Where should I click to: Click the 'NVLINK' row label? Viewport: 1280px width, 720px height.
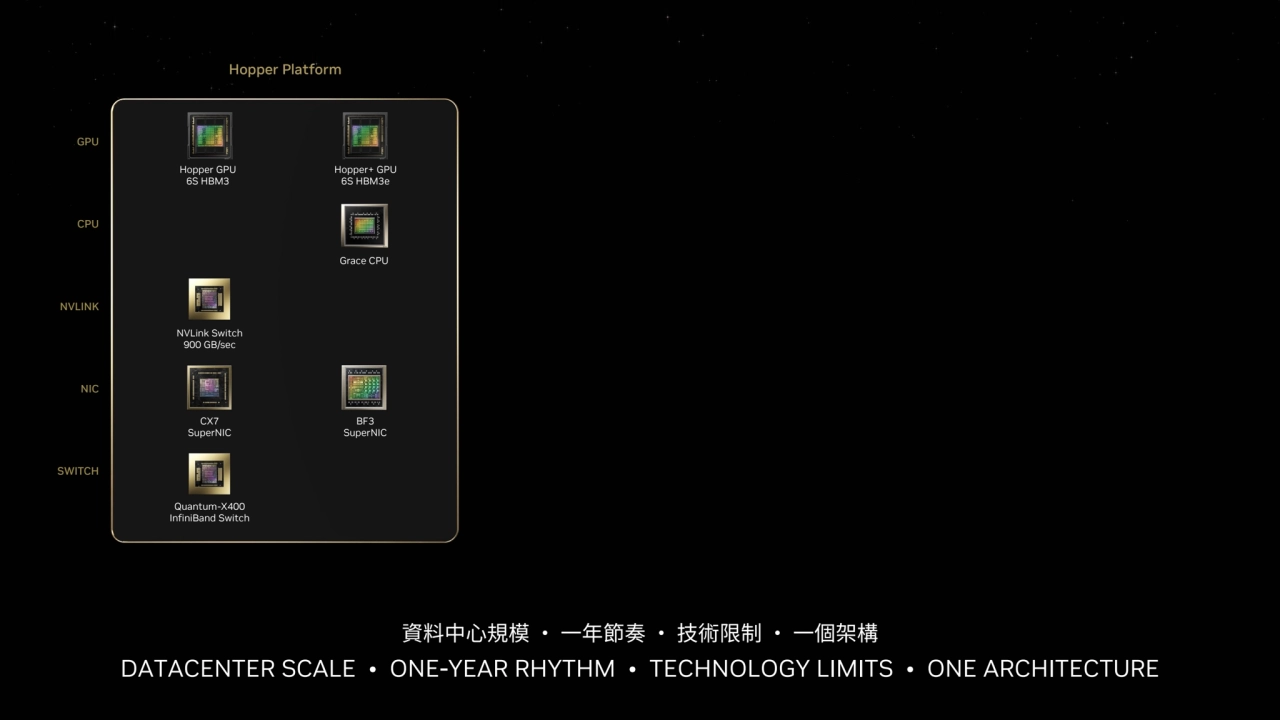pyautogui.click(x=80, y=307)
